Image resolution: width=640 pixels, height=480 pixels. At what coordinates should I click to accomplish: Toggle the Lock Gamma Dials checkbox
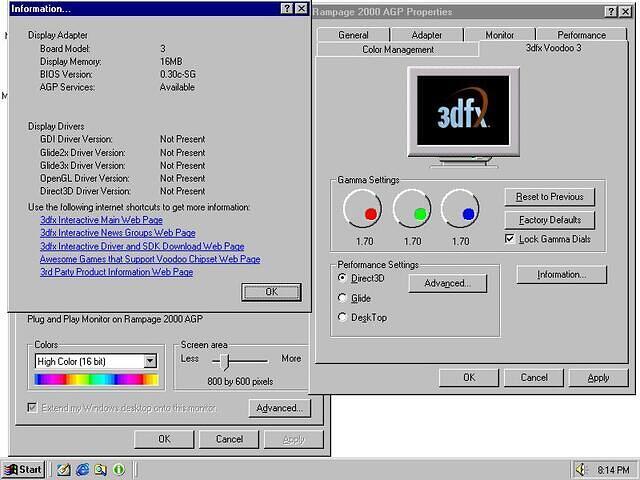coord(510,239)
